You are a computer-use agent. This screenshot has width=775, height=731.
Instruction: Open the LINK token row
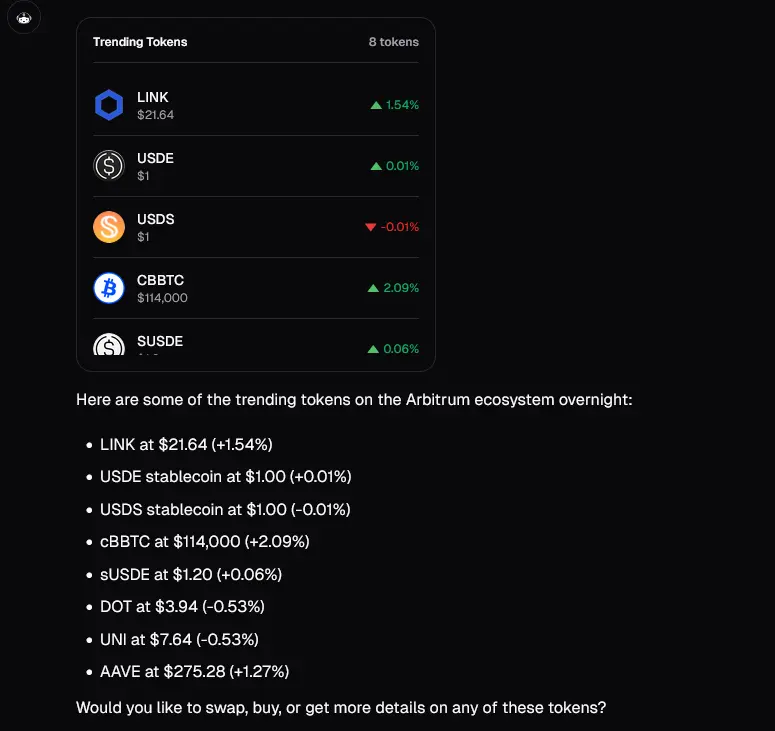256,105
